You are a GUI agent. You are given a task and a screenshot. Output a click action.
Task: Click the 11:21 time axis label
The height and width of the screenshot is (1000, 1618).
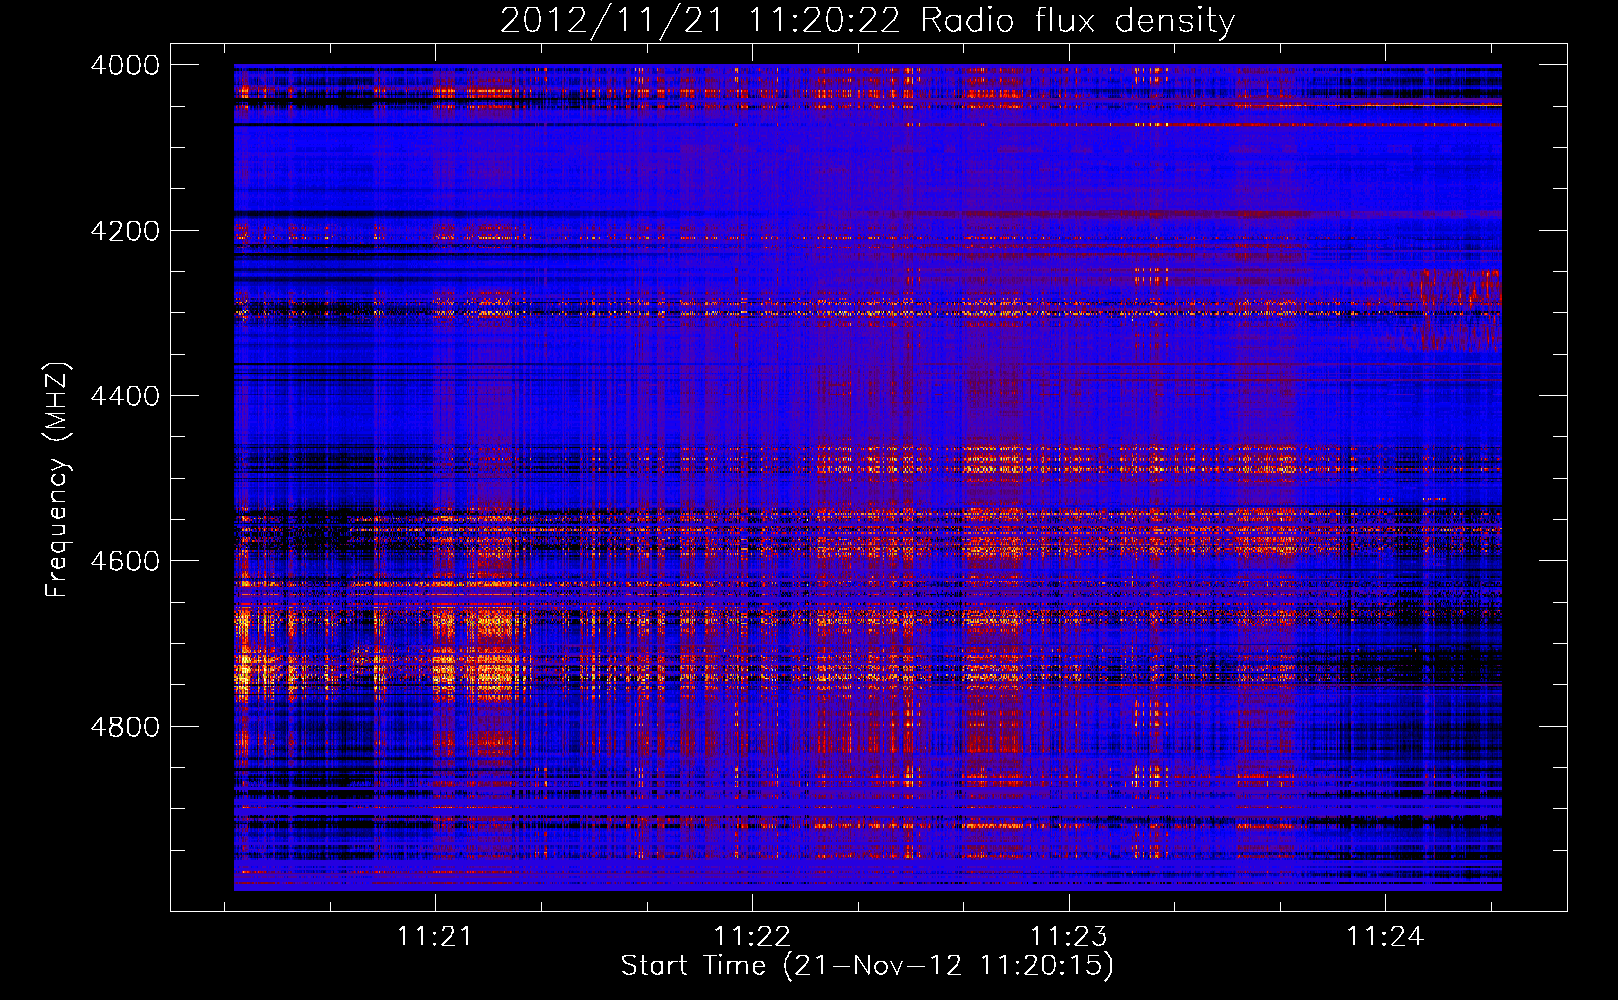(435, 937)
